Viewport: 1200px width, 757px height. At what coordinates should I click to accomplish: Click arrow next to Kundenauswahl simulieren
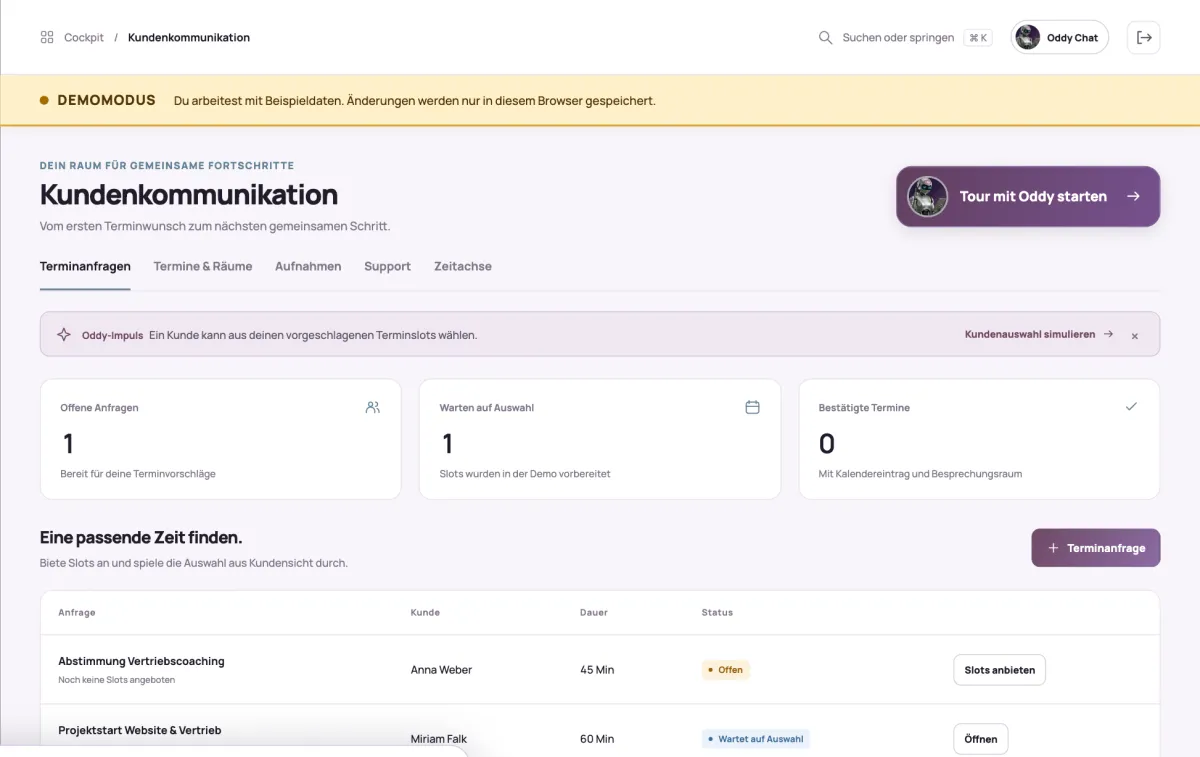[x=1108, y=334]
